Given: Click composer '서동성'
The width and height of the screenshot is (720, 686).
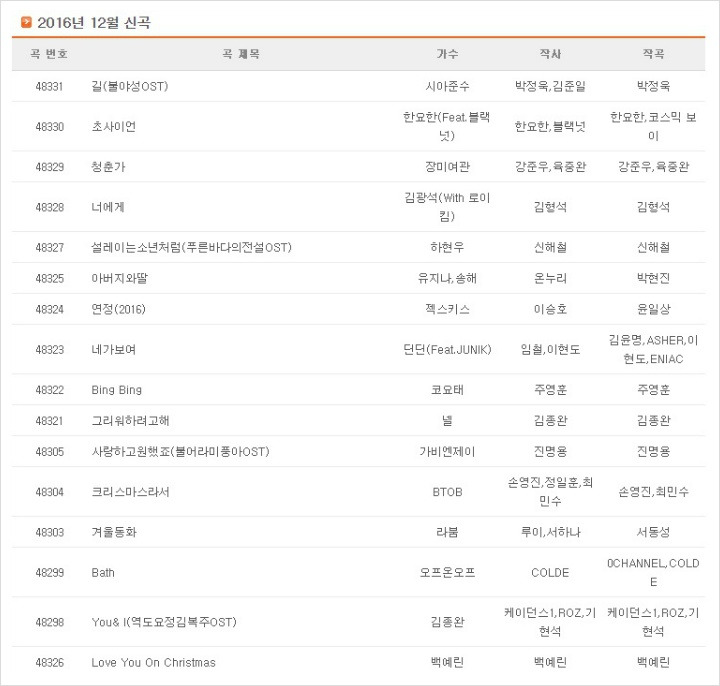Looking at the screenshot, I should point(653,533).
